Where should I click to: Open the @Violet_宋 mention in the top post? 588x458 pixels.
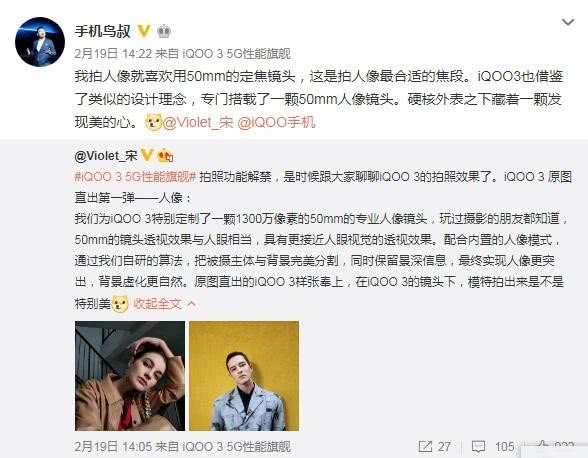198,122
